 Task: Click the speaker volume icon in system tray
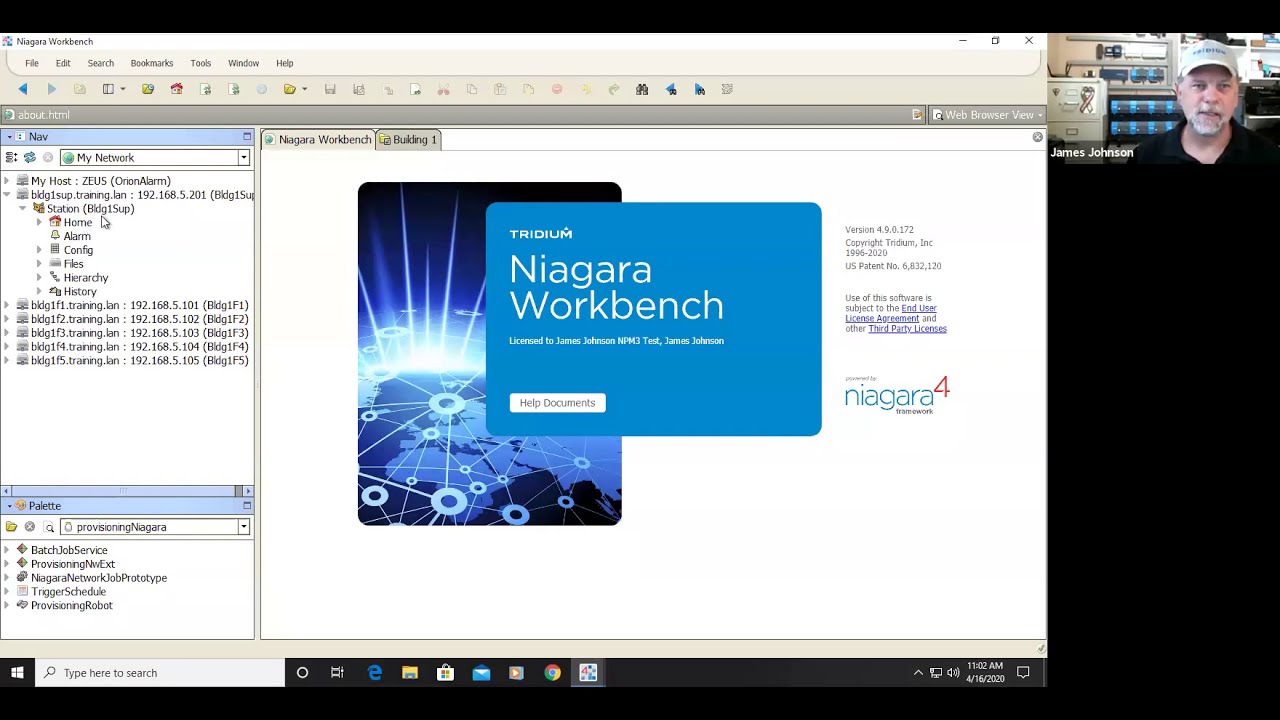[x=953, y=673]
